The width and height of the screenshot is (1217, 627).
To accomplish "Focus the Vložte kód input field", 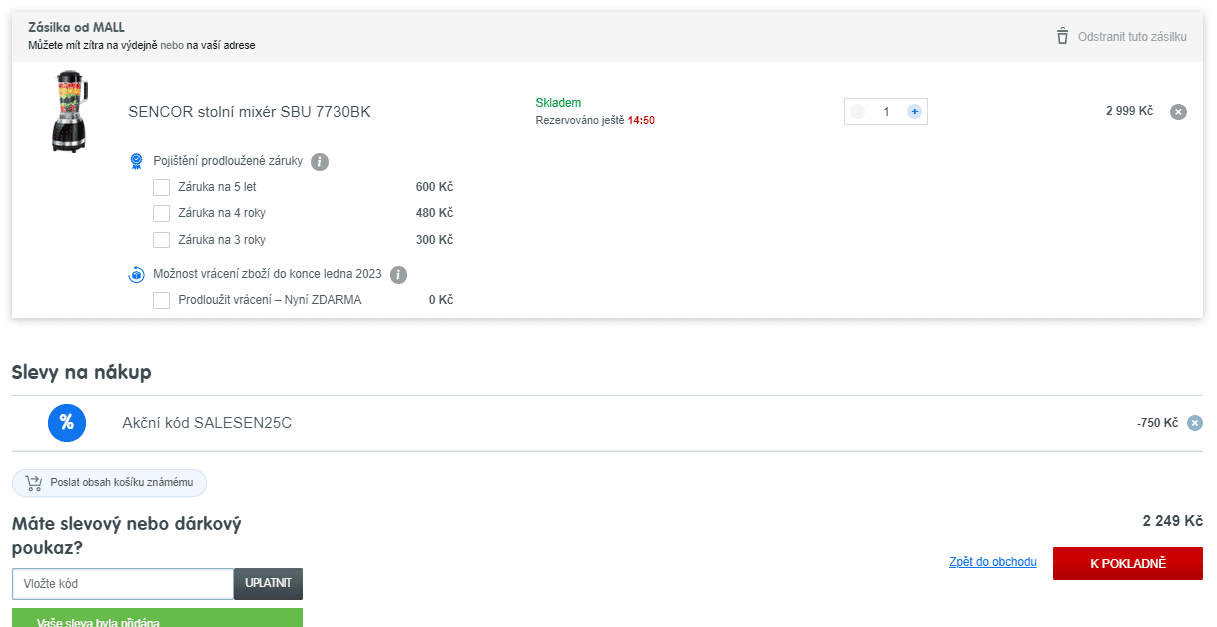I will tap(123, 584).
